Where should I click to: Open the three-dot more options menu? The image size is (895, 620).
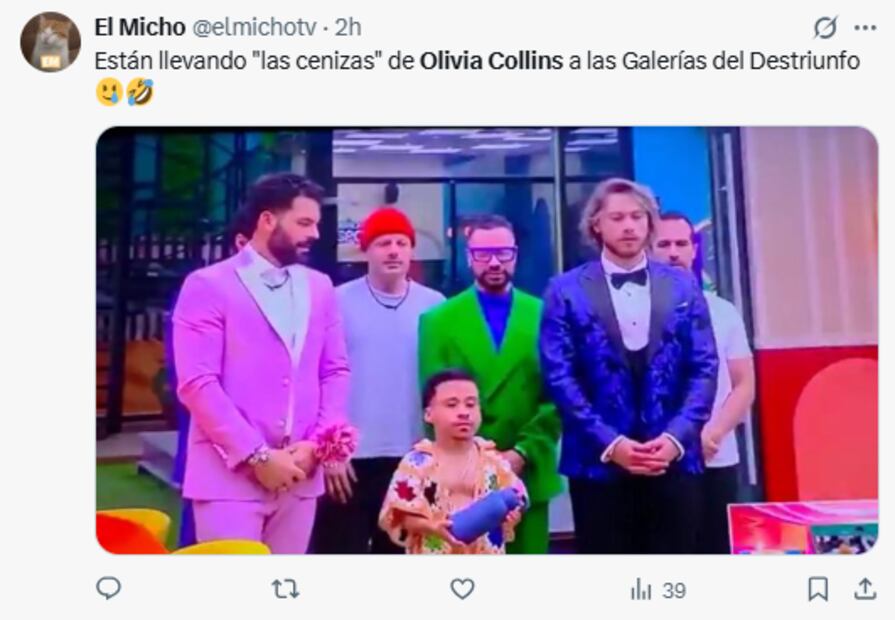click(x=865, y=27)
